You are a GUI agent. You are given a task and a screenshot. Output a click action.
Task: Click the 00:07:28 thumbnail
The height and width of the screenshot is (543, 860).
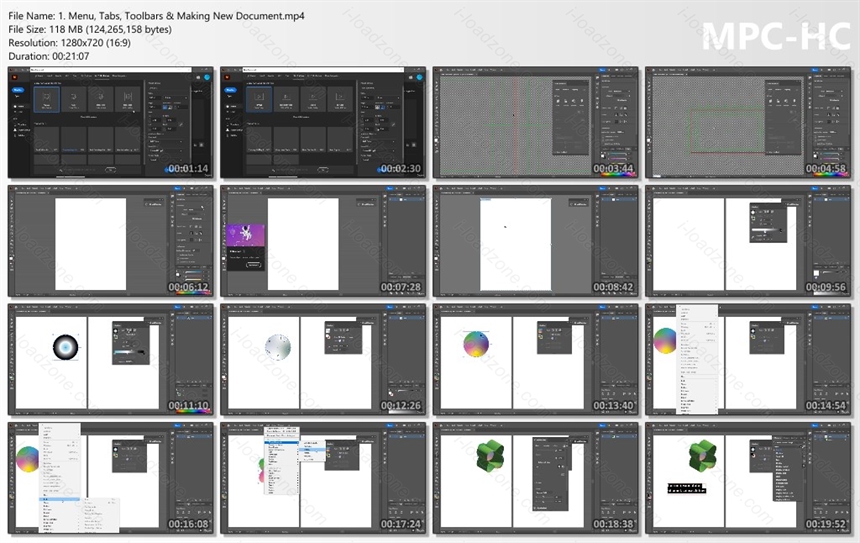pyautogui.click(x=323, y=241)
